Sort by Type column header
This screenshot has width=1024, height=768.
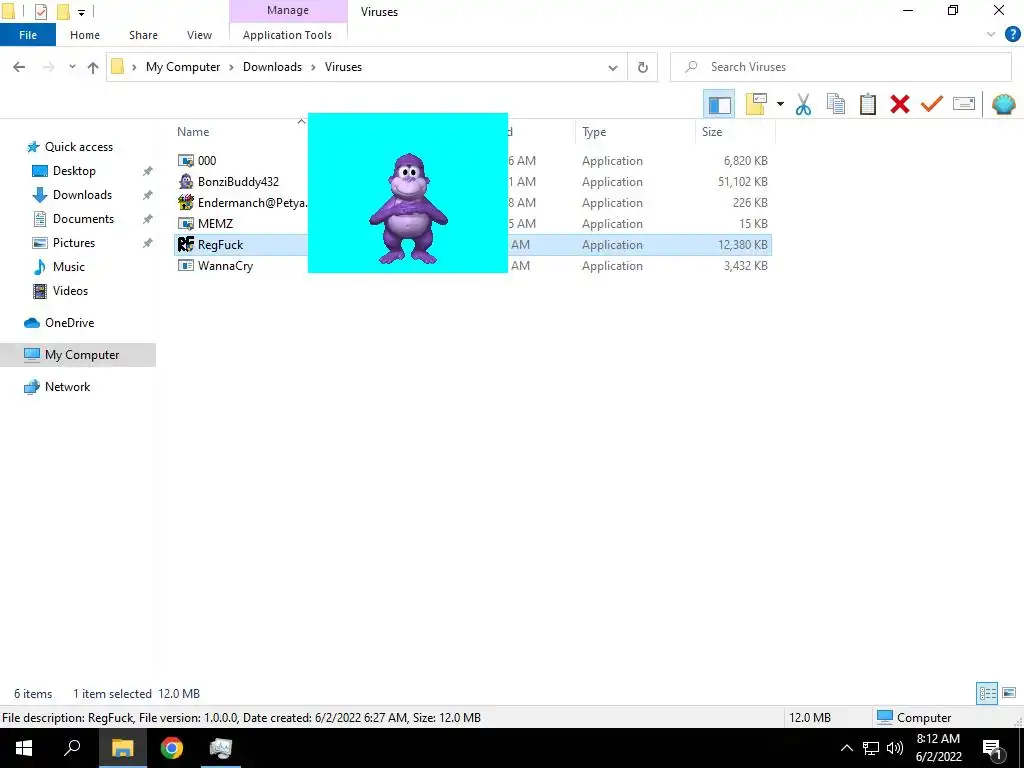point(594,132)
